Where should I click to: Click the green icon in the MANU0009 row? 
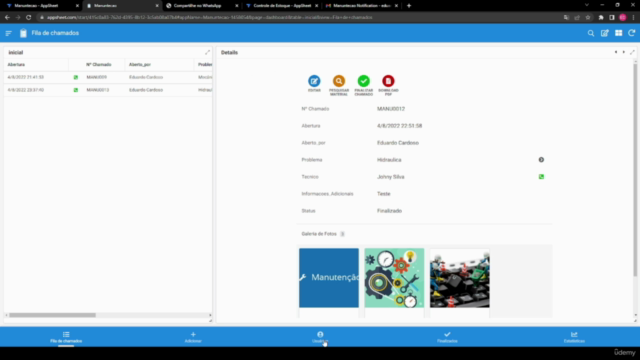coord(76,77)
